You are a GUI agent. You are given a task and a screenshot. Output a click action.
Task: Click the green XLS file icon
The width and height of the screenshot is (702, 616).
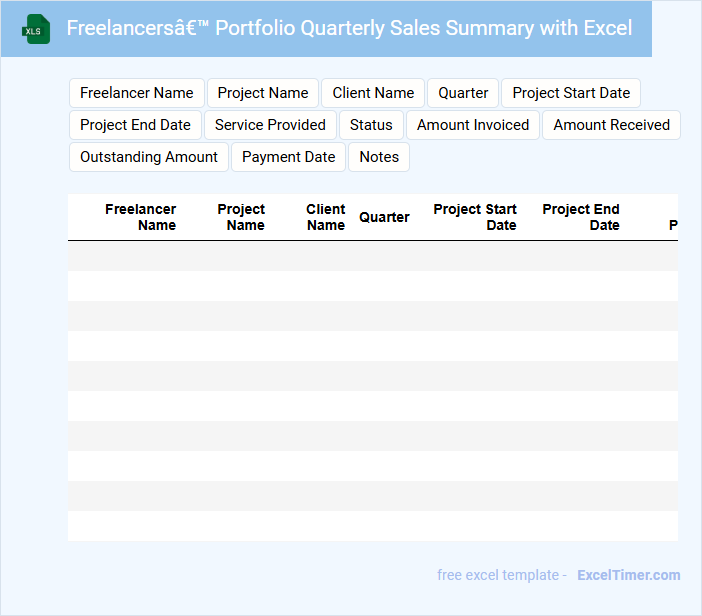(36, 29)
